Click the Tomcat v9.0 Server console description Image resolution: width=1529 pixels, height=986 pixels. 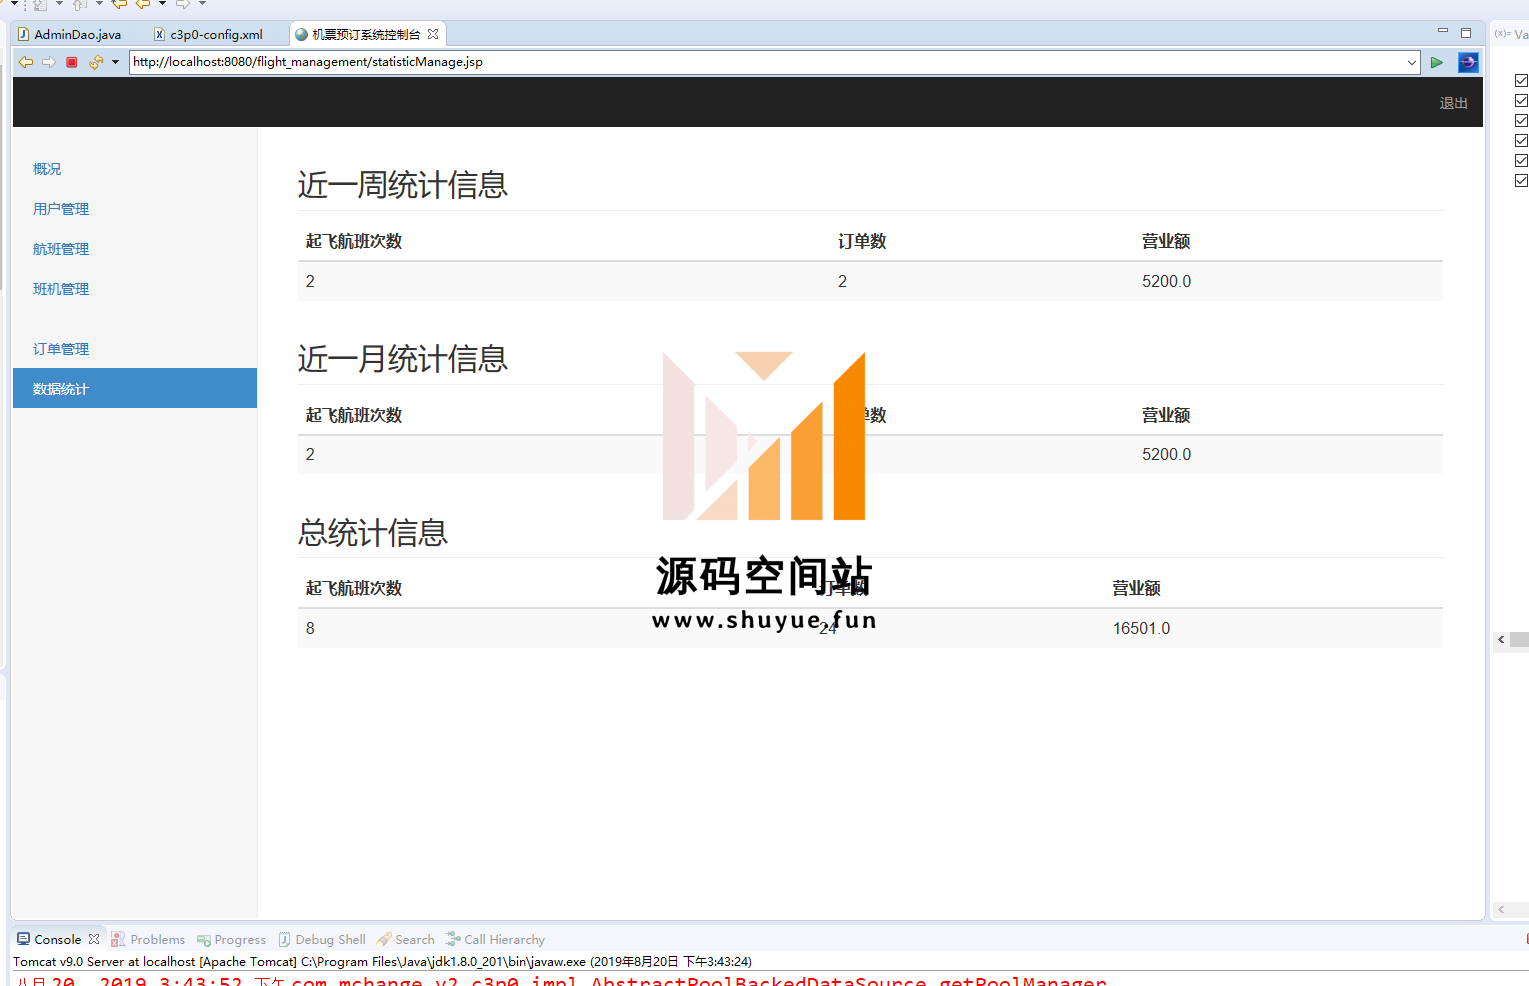coord(382,961)
